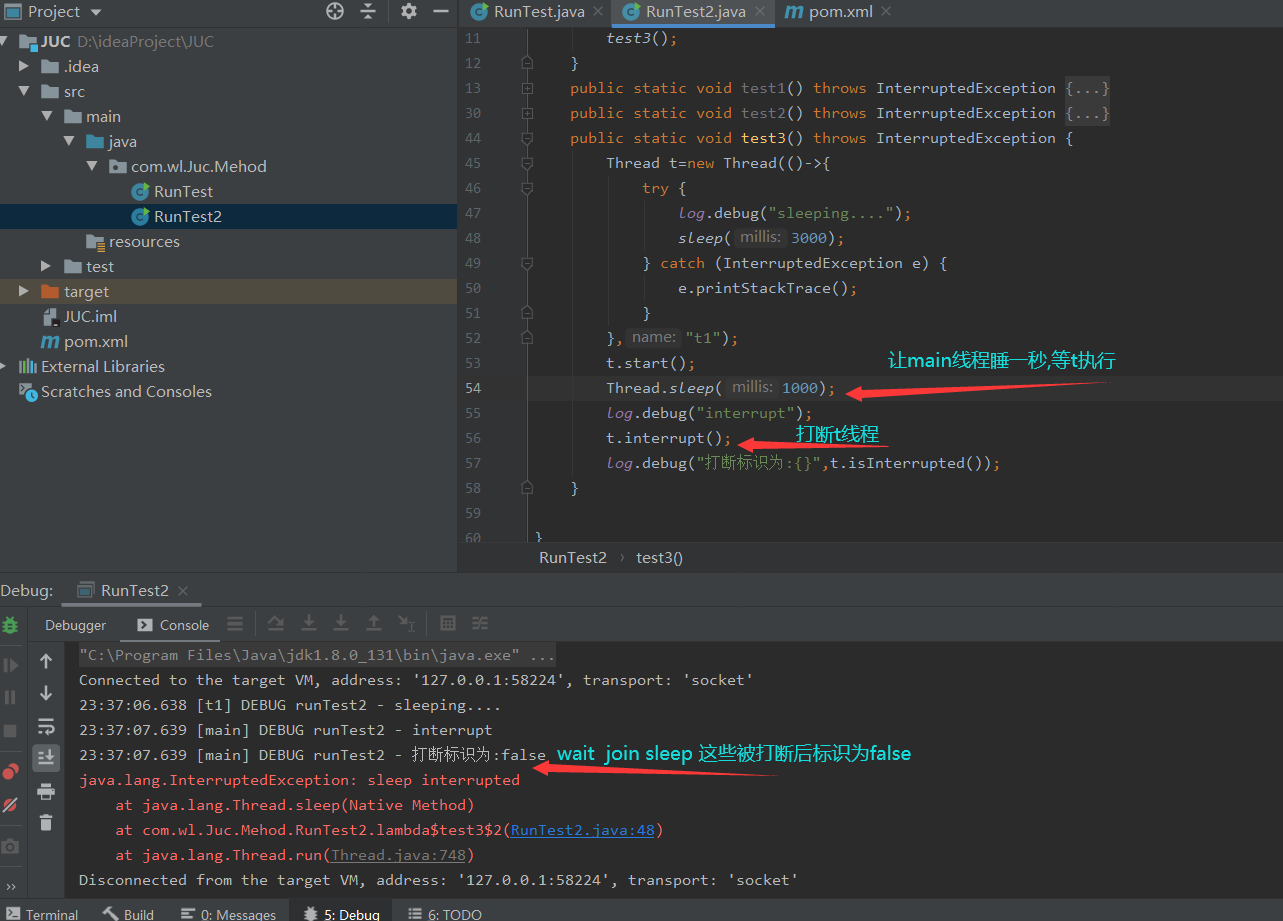Close the RunTest2 debug session tab
Screen dimensions: 1283x921
pos(182,590)
